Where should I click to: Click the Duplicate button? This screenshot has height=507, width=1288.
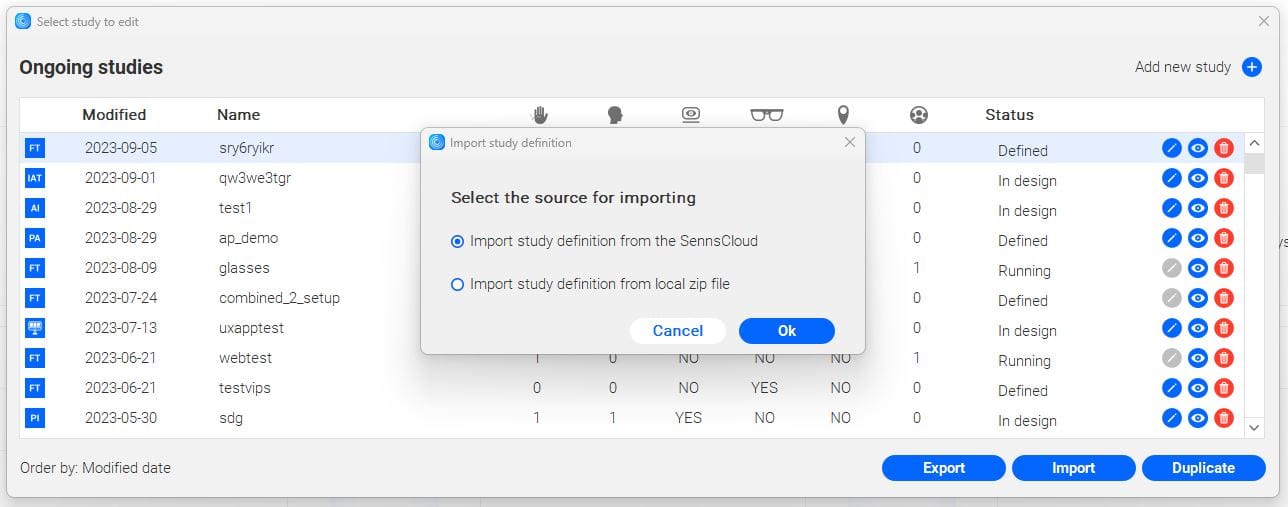point(1204,468)
